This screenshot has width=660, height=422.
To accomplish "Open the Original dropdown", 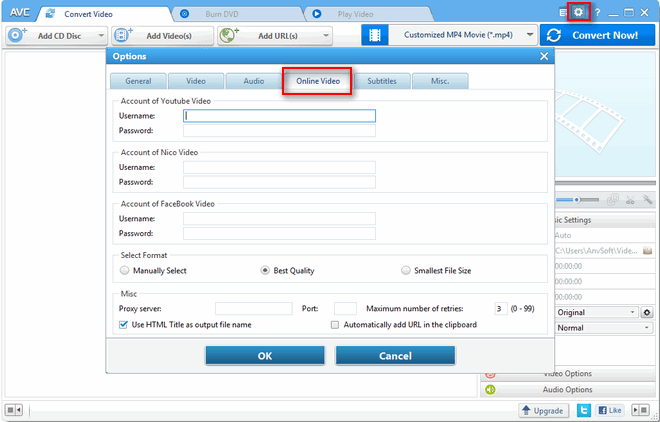I will pos(596,313).
